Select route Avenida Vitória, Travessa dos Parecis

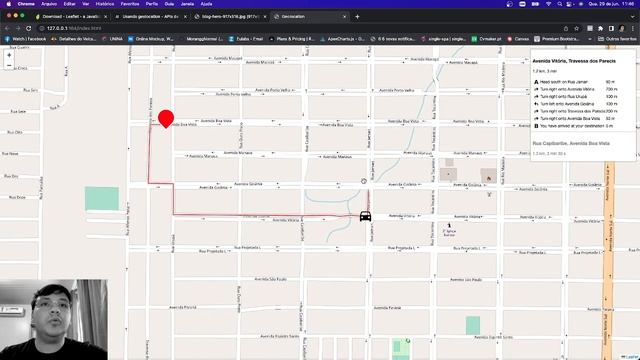pyautogui.click(x=574, y=61)
